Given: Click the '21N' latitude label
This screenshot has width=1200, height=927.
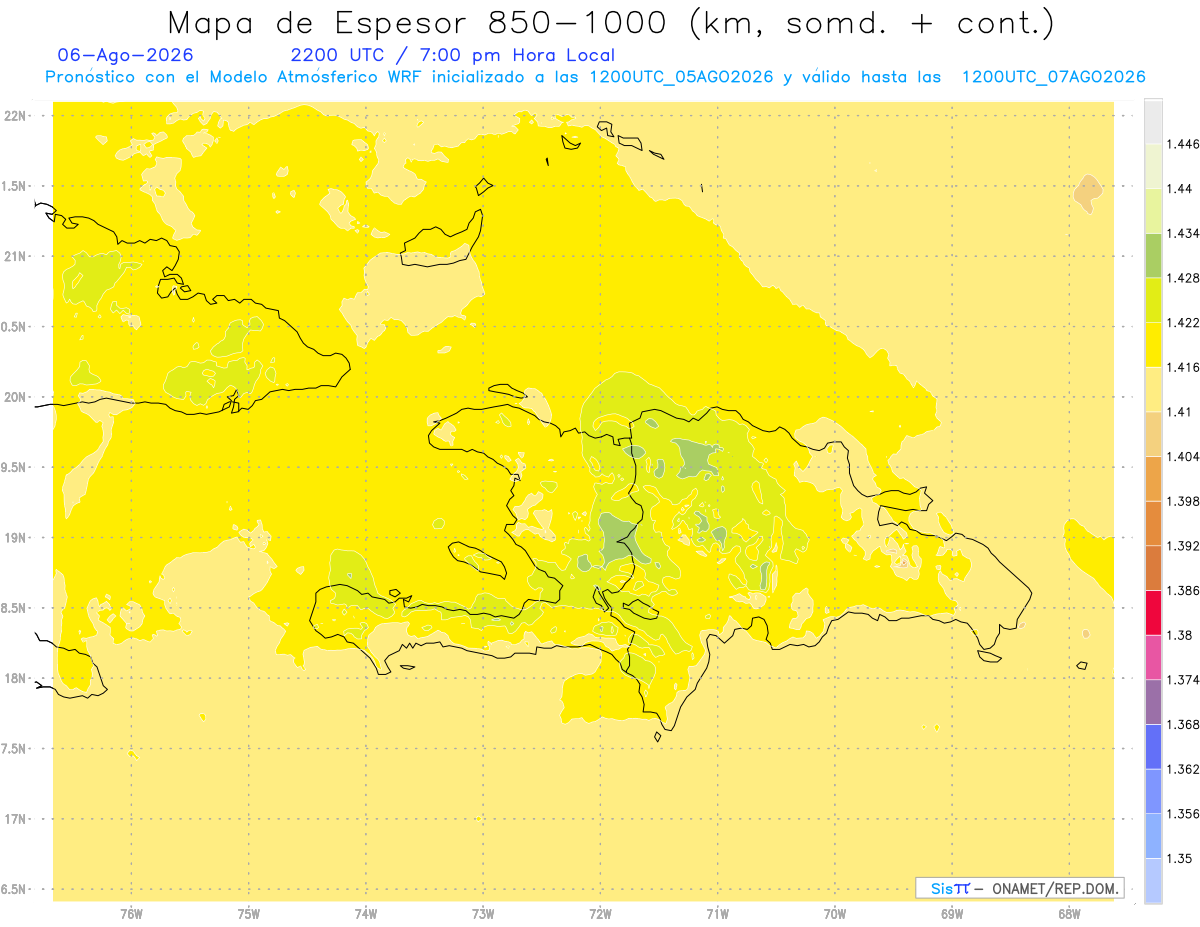Looking at the screenshot, I should 14,256.
